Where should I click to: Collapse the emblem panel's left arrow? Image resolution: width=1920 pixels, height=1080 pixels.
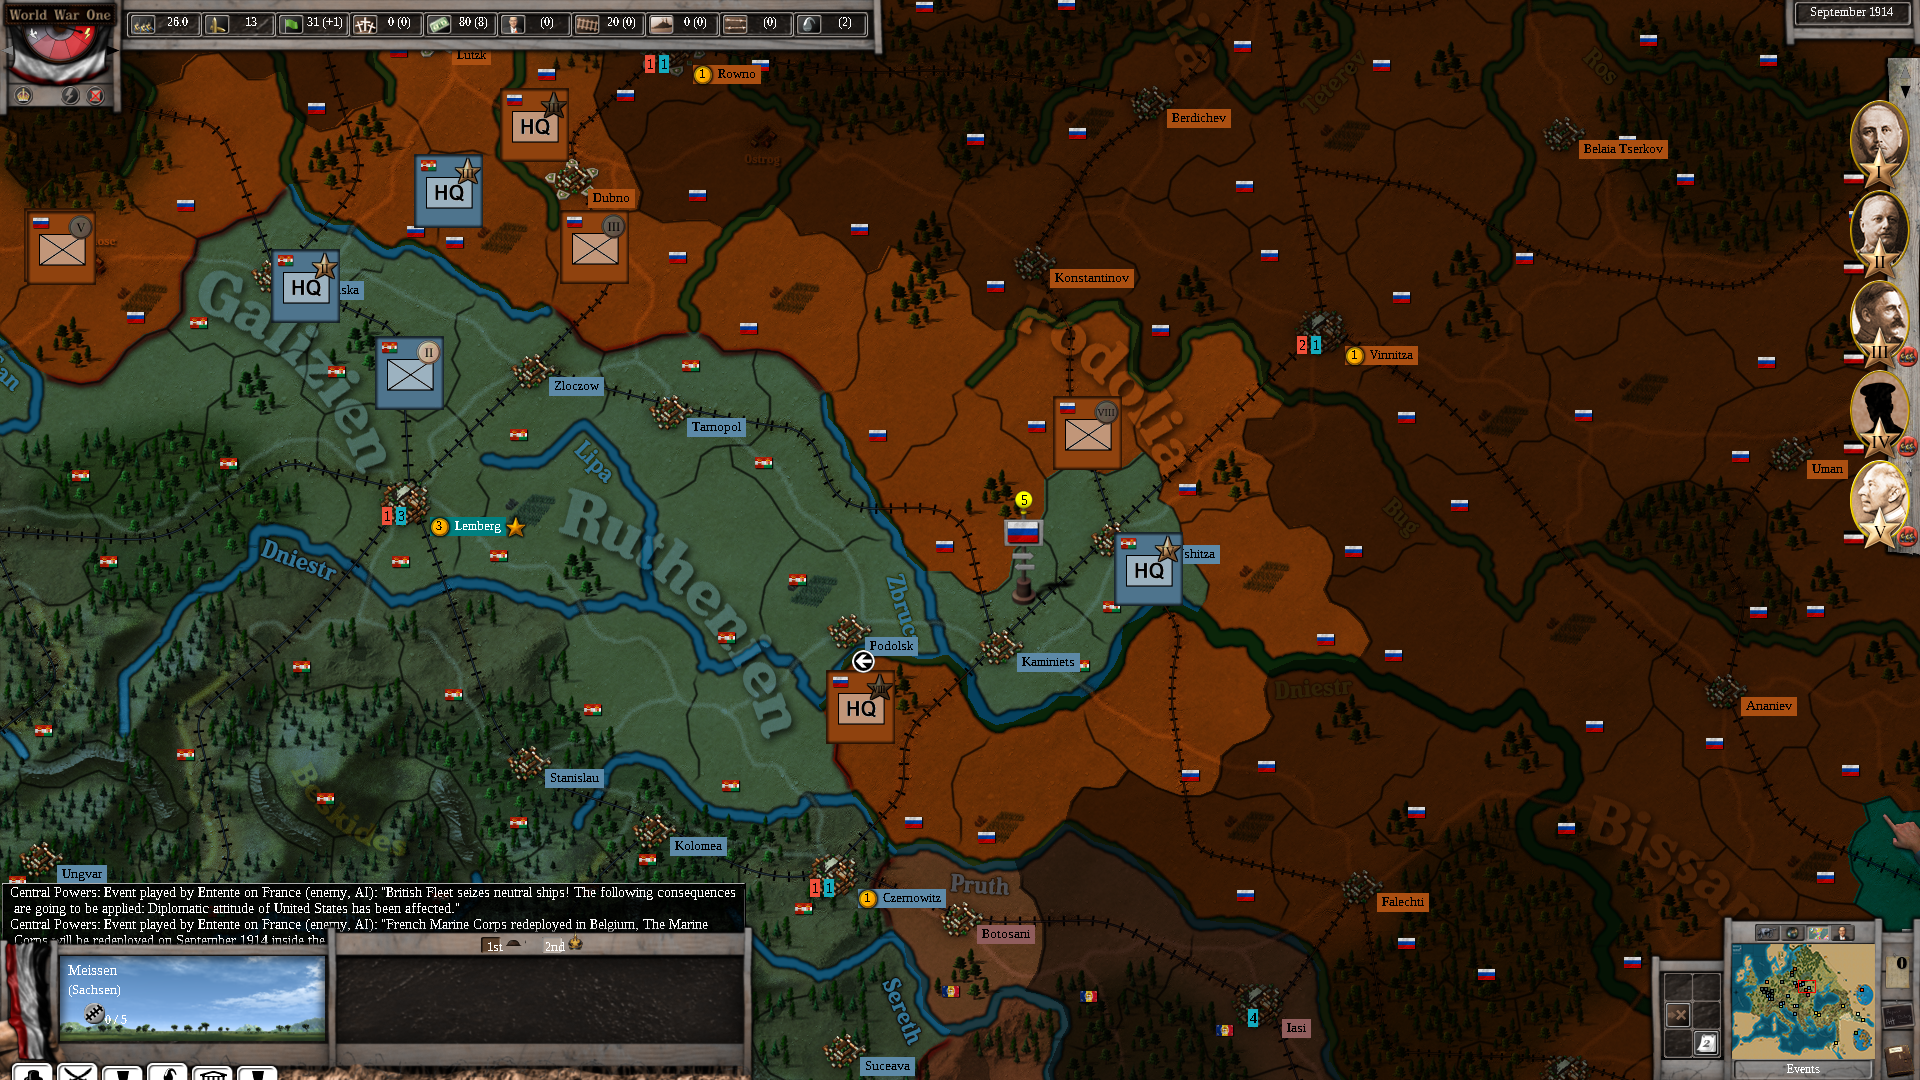click(x=7, y=50)
